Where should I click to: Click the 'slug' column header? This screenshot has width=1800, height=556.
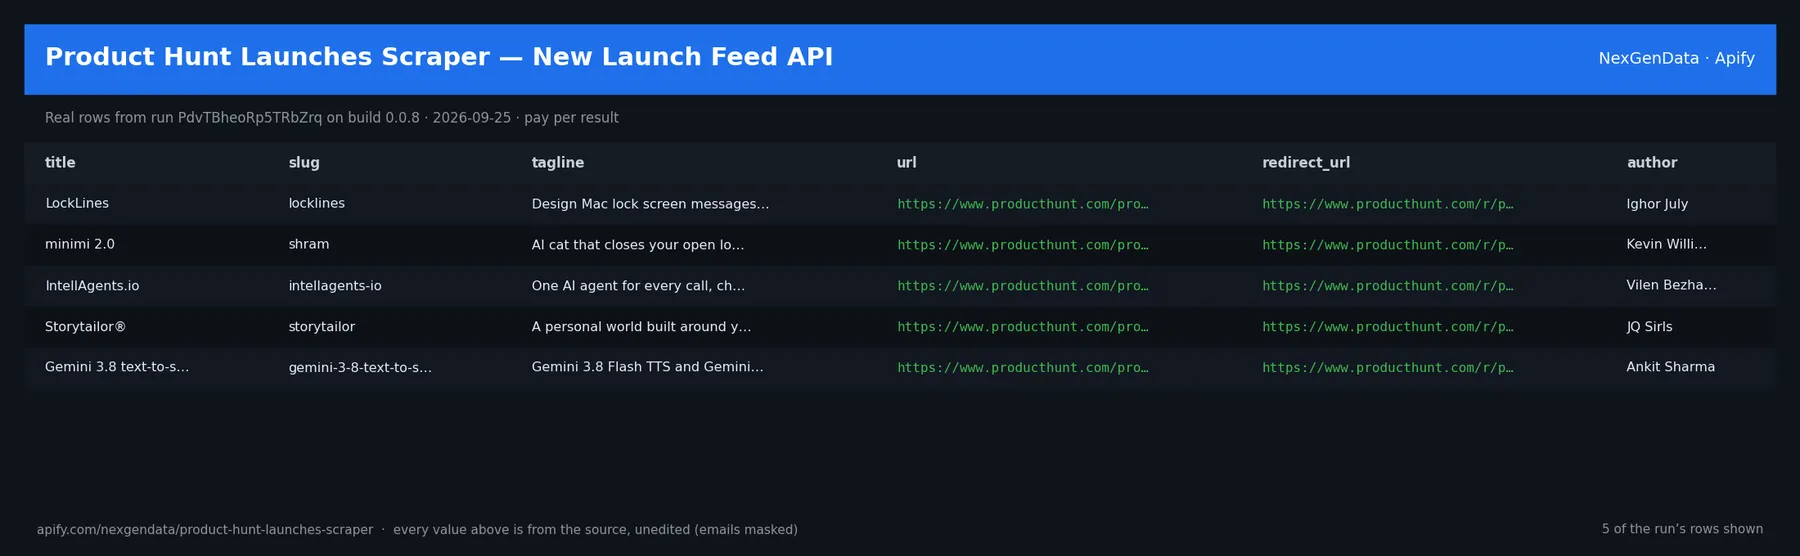pyautogui.click(x=304, y=163)
